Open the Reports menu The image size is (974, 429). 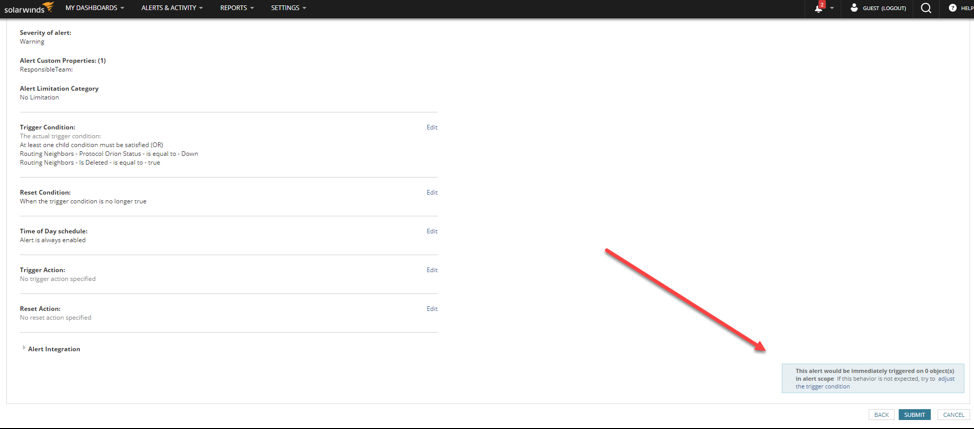tap(237, 8)
